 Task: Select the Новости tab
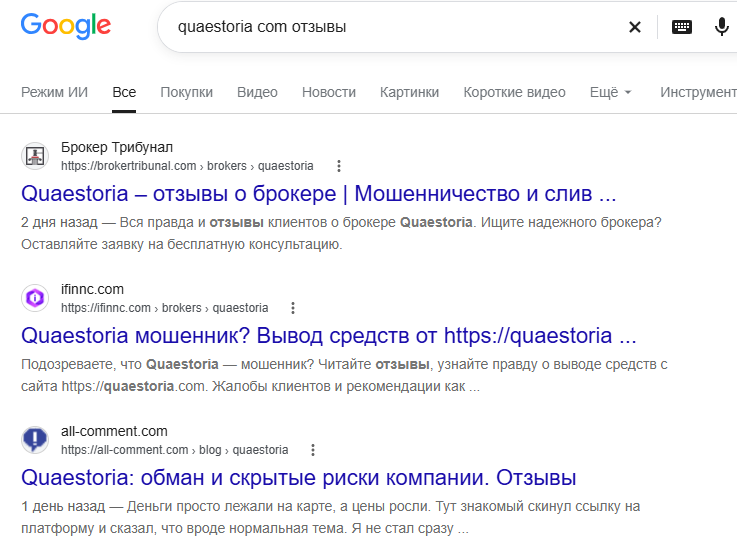point(329,92)
